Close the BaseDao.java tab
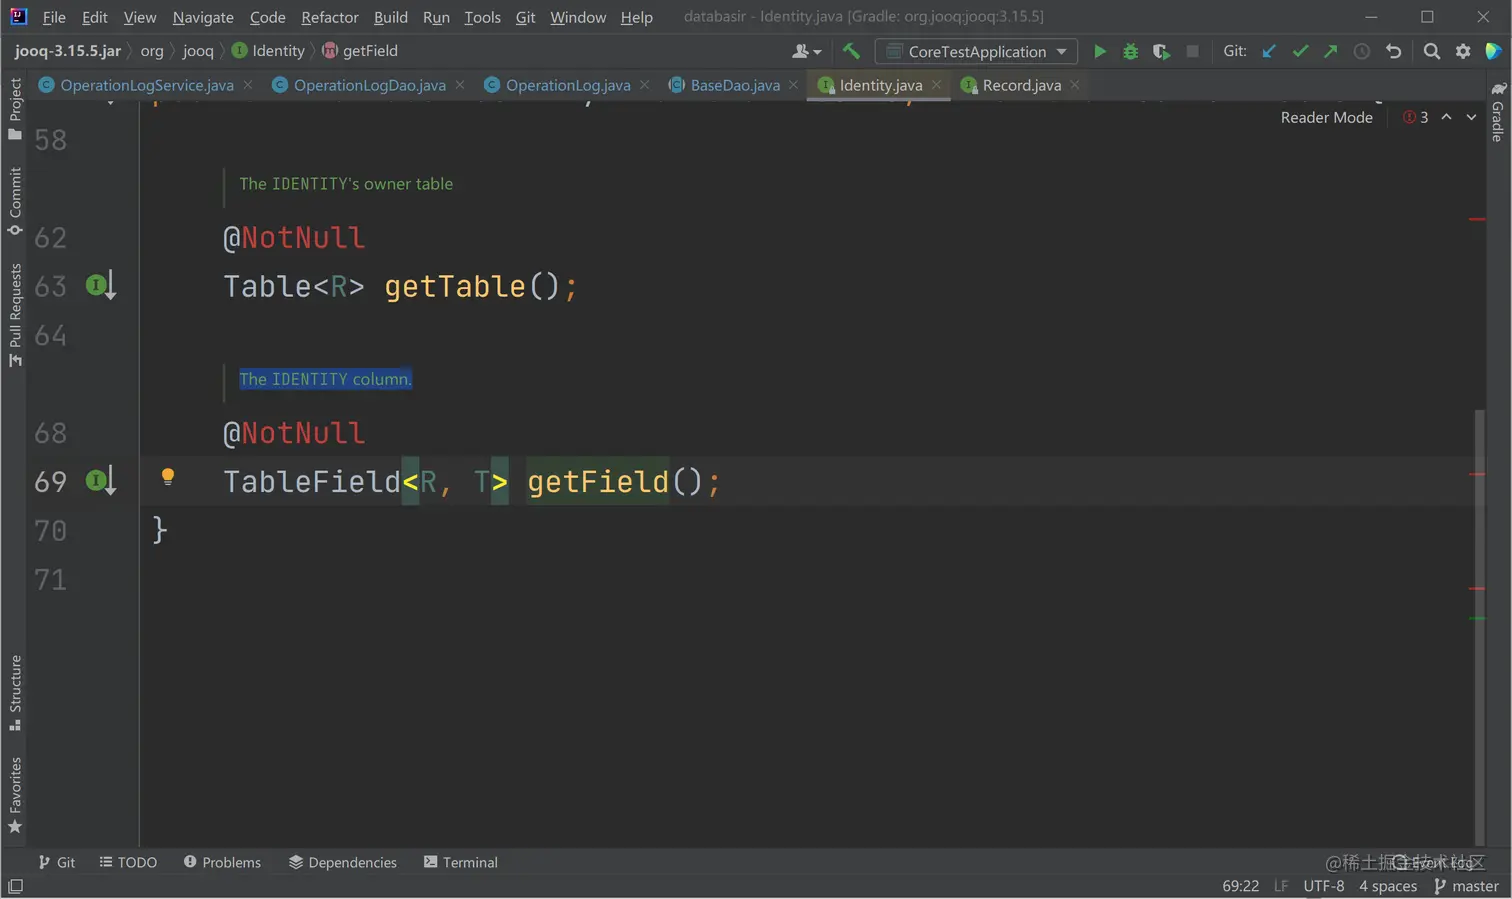This screenshot has height=899, width=1512. [793, 85]
